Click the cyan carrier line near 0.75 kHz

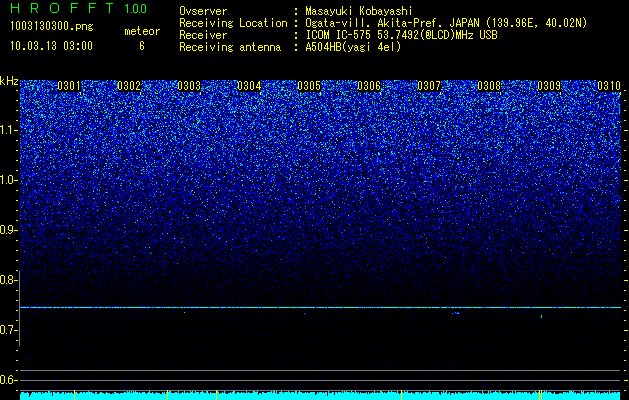320,307
